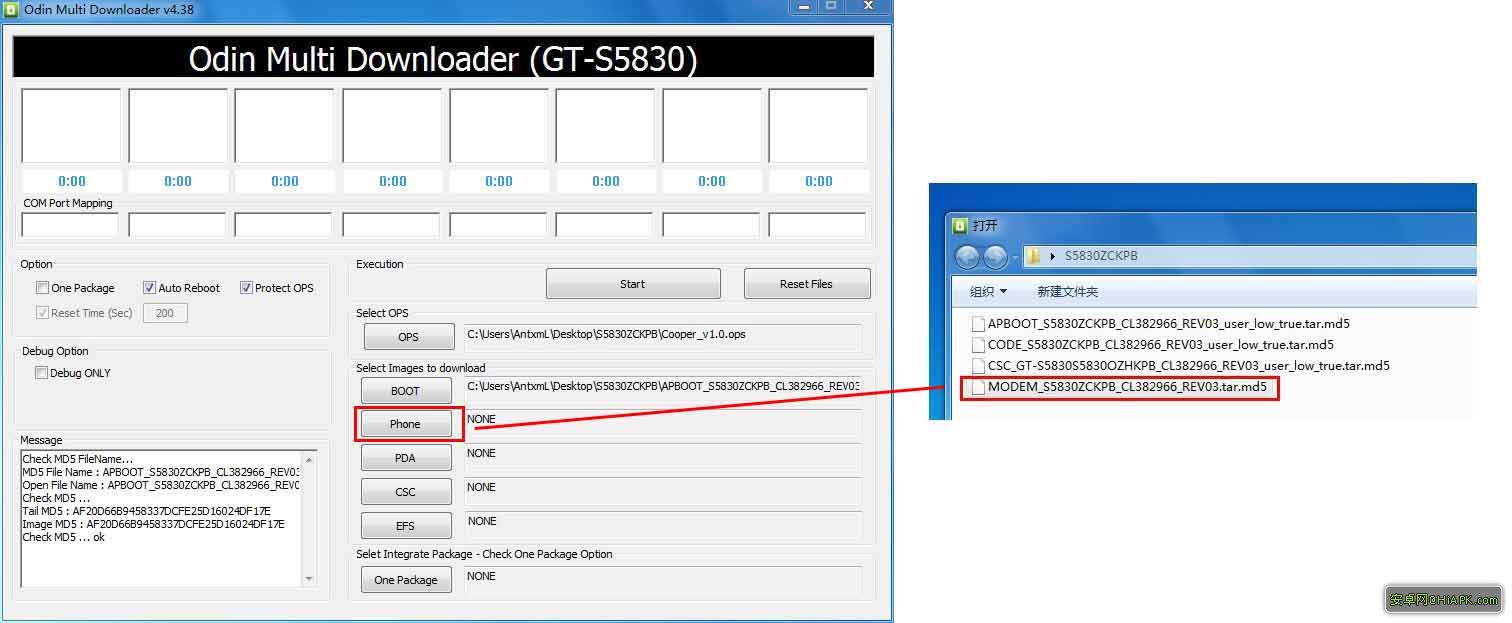Click the Back arrow in Open dialog

tap(968, 257)
